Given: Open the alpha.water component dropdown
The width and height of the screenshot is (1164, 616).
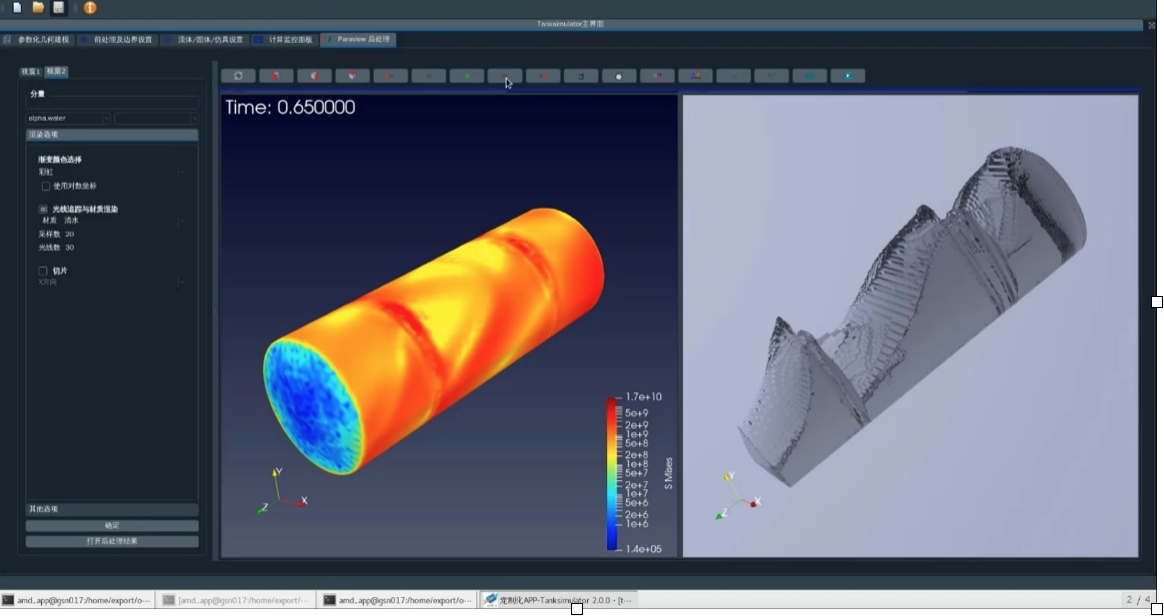Looking at the screenshot, I should click(x=69, y=118).
